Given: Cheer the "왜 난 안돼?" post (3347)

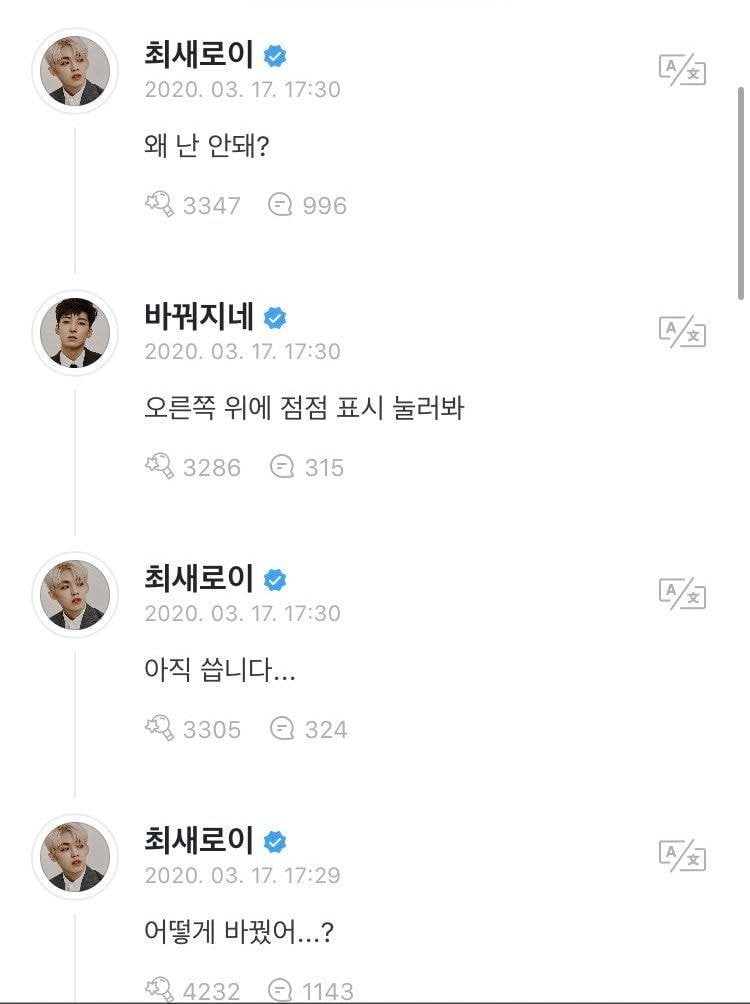Looking at the screenshot, I should (x=160, y=205).
